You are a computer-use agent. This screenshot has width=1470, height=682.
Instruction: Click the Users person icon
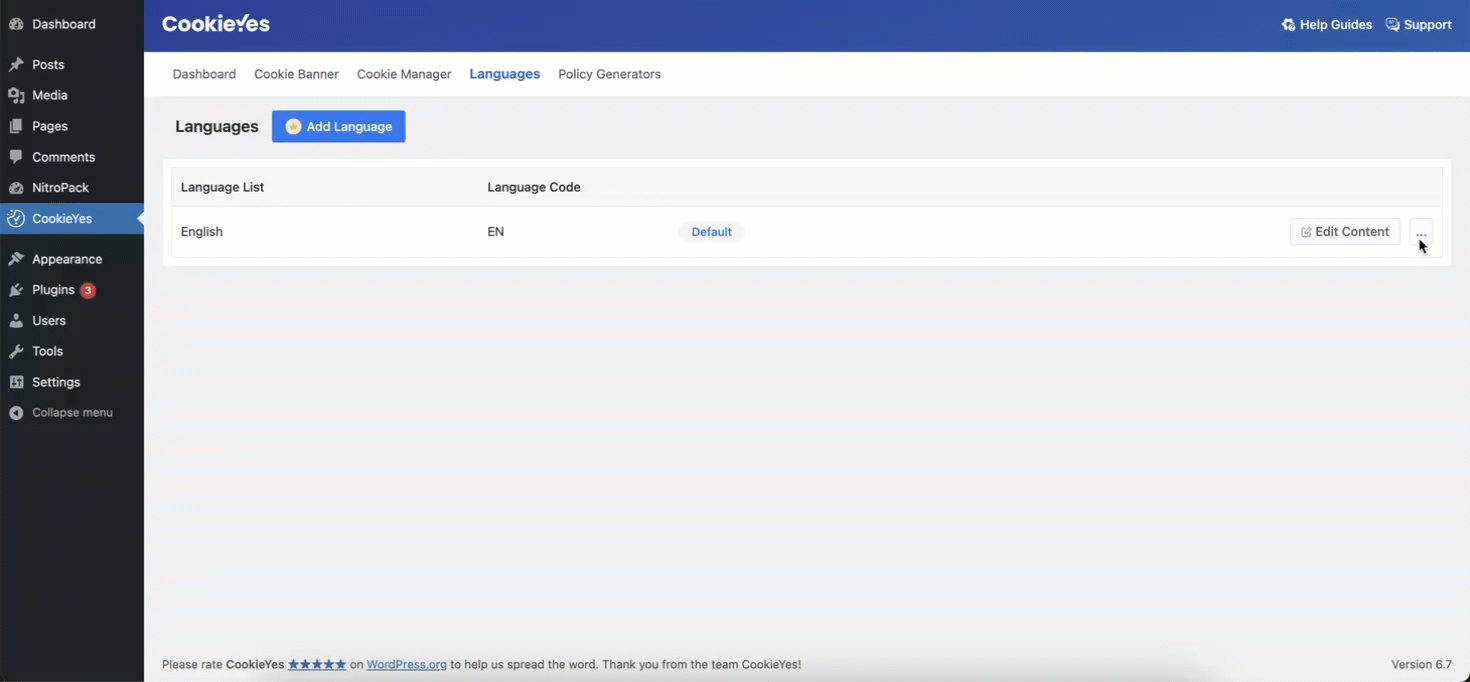(16, 321)
